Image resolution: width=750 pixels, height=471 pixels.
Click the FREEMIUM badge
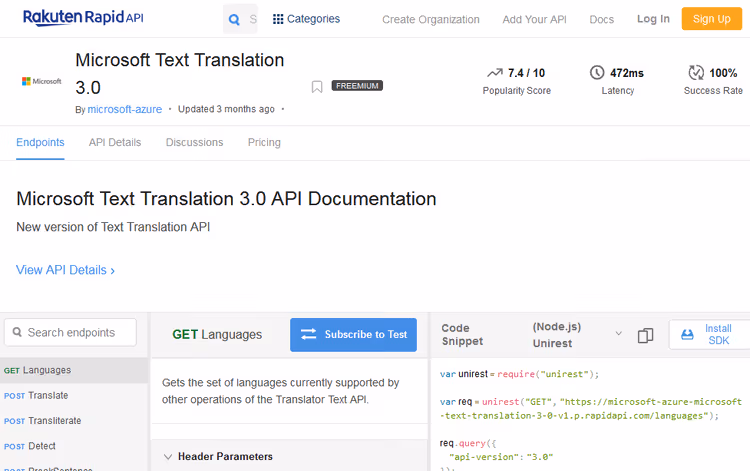(x=357, y=86)
